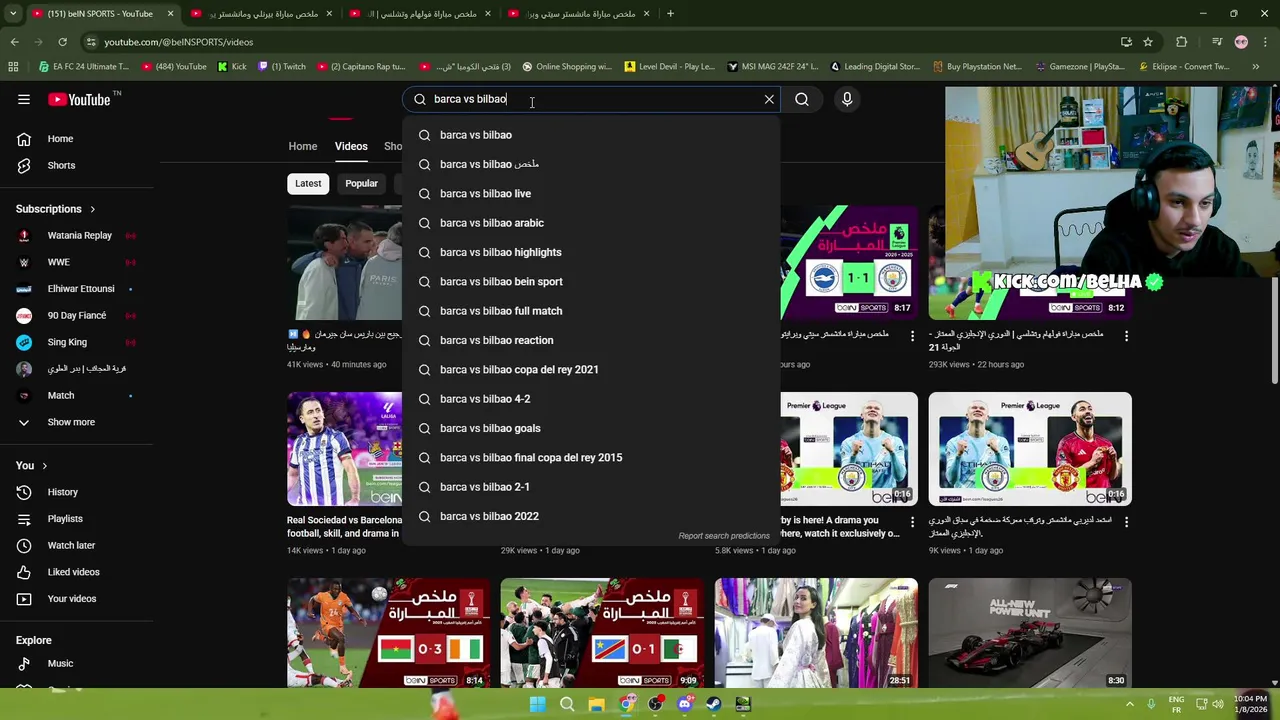Bookmark this page with star icon

point(1148,42)
